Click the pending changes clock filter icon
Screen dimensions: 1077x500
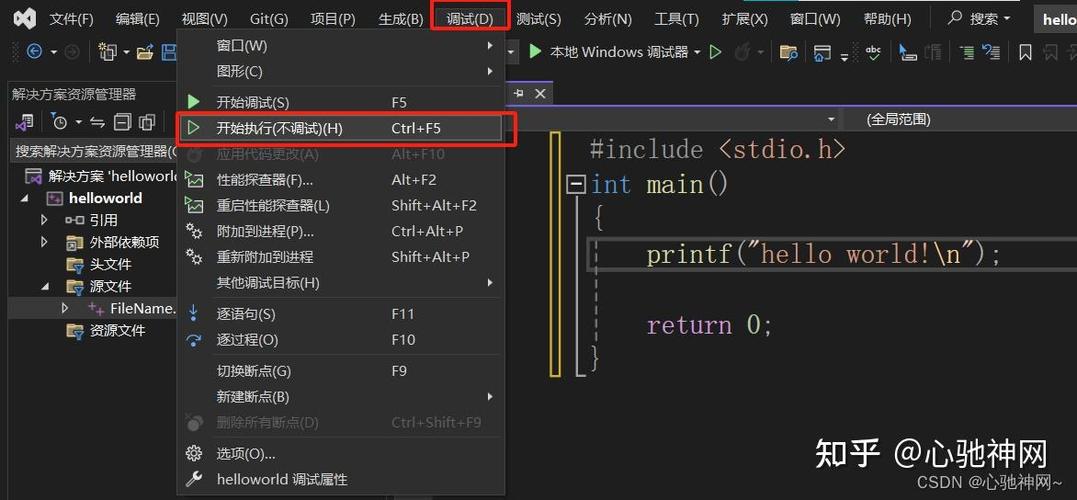pos(60,122)
